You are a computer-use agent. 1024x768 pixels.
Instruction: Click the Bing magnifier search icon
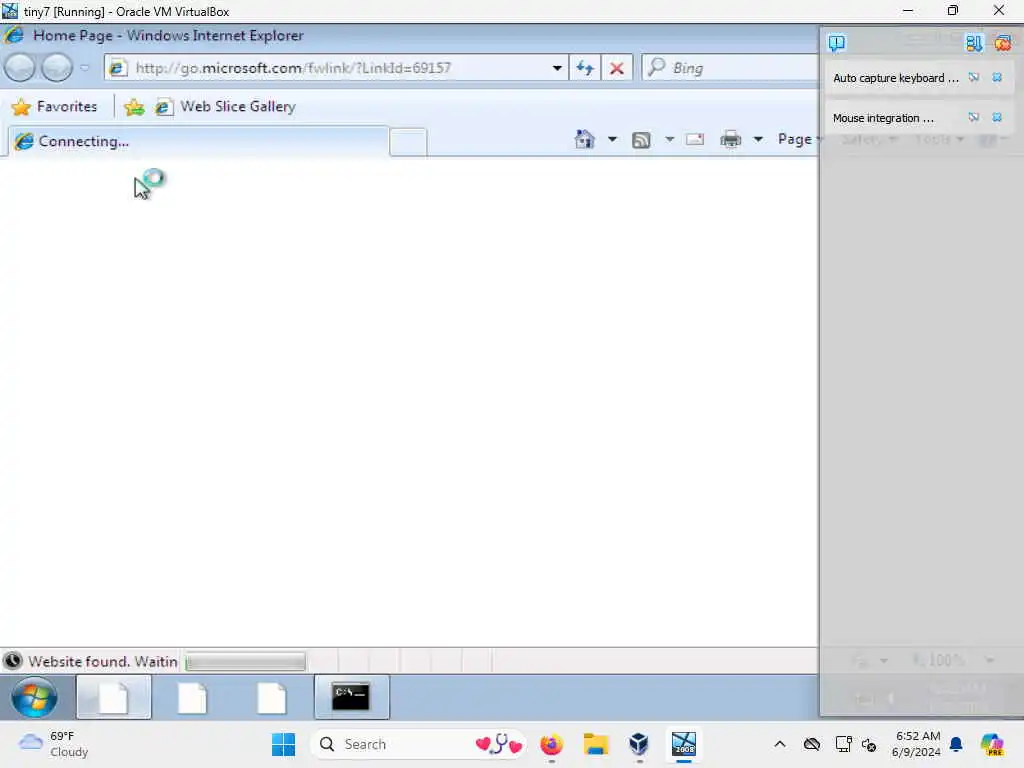(x=656, y=67)
